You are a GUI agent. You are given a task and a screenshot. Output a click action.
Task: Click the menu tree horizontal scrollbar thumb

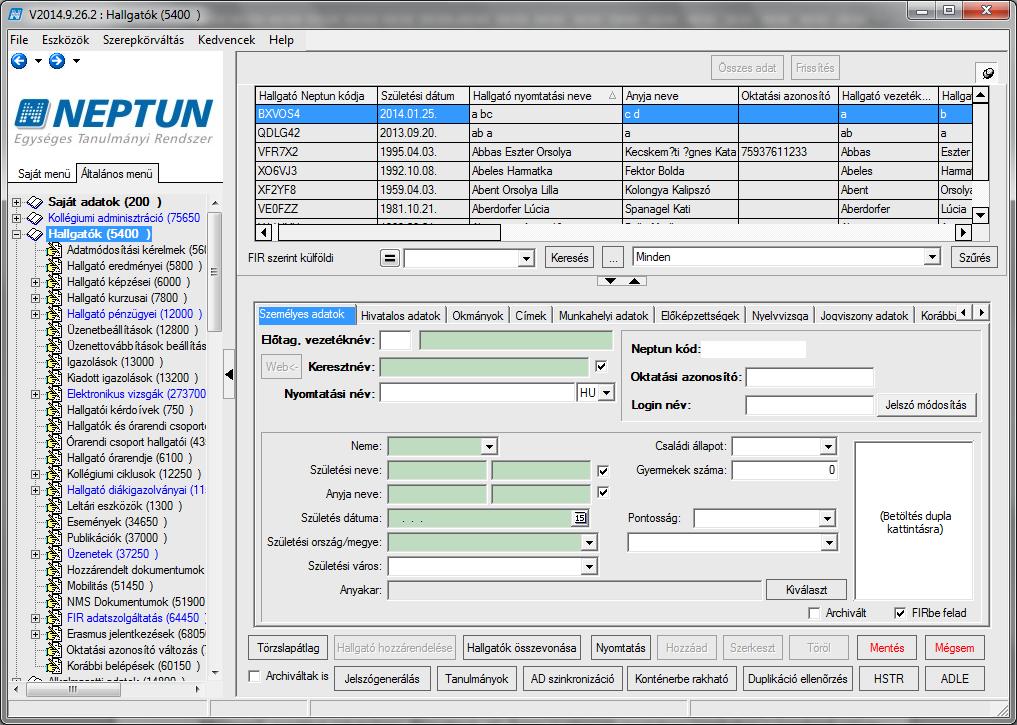[73, 689]
